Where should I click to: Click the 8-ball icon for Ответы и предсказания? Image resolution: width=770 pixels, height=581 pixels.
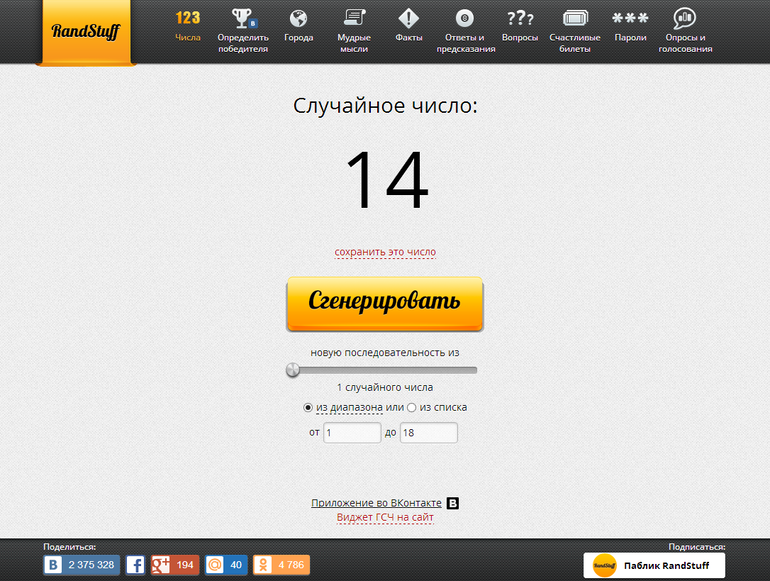pyautogui.click(x=464, y=18)
